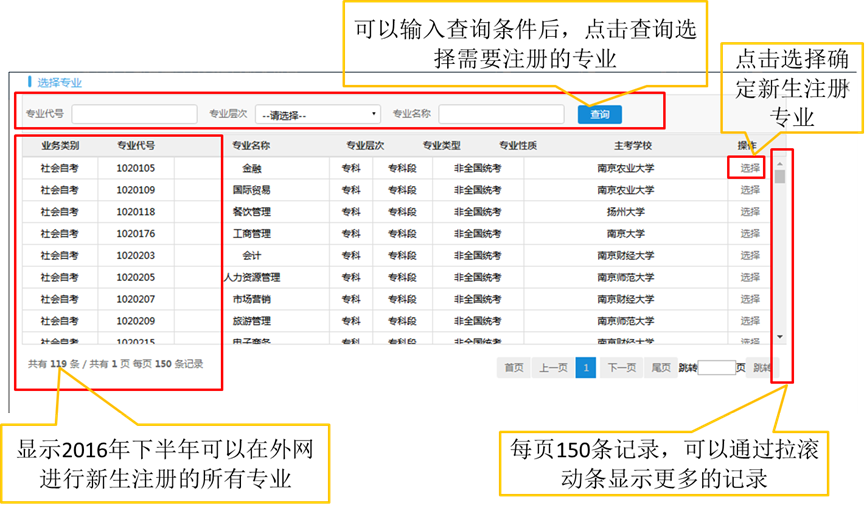Click 选择 for the 国际贸易 row

pyautogui.click(x=750, y=190)
